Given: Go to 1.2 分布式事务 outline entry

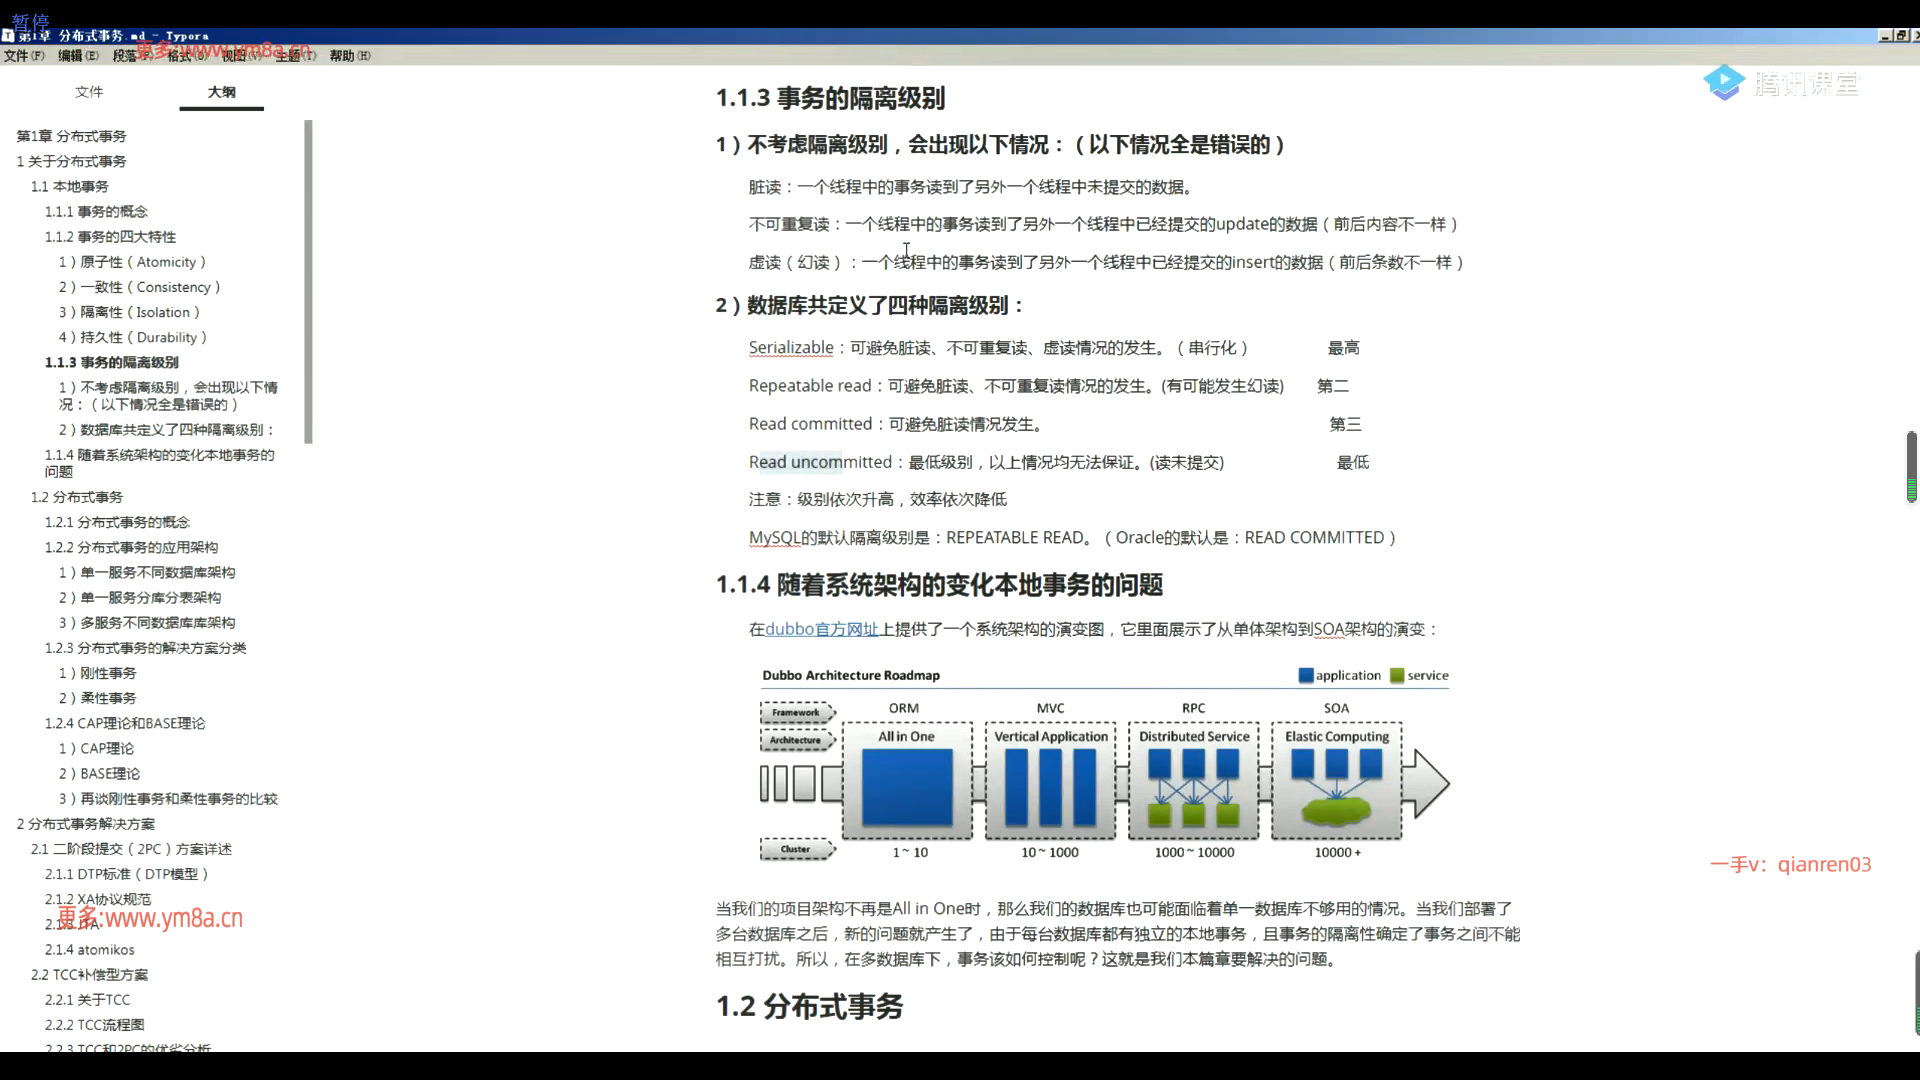Looking at the screenshot, I should pos(77,497).
